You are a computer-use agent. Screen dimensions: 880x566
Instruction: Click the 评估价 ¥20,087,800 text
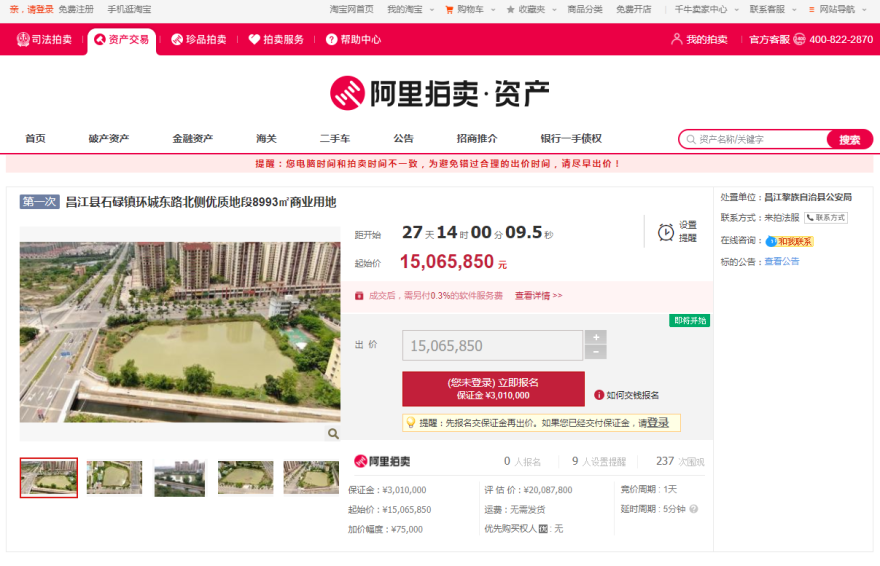528,490
